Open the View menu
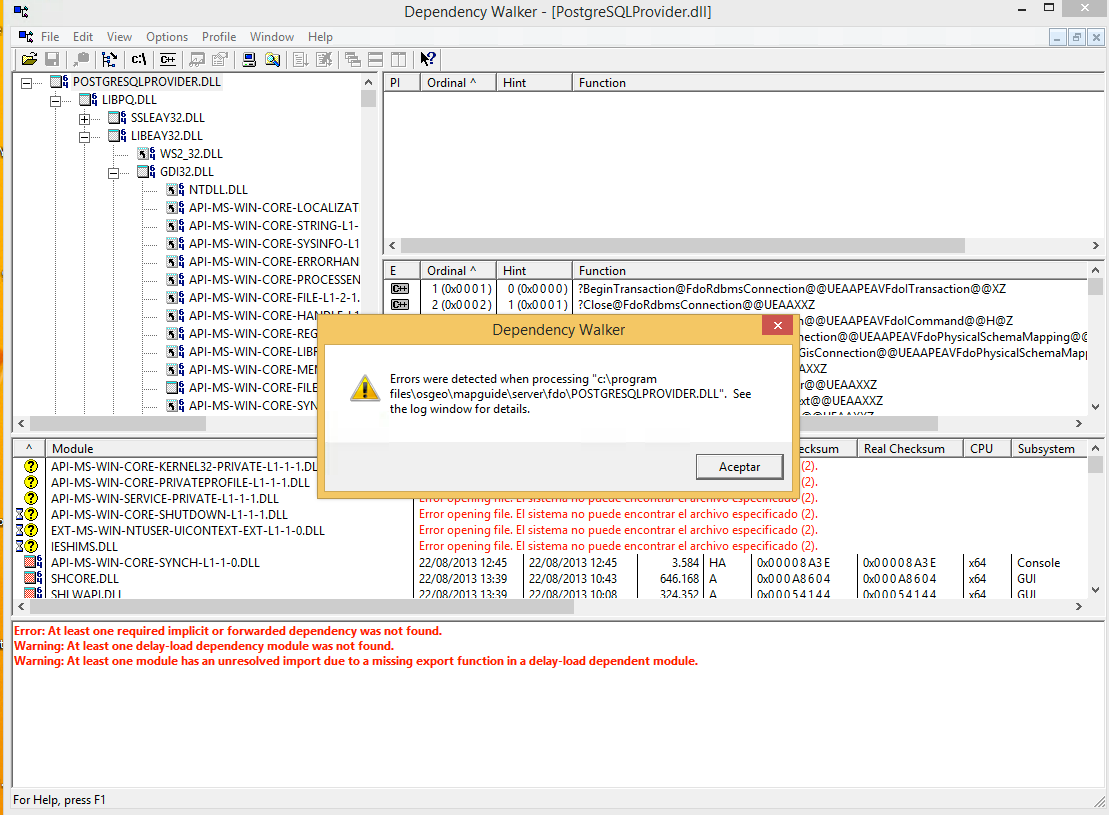The width and height of the screenshot is (1109, 815). tap(120, 37)
